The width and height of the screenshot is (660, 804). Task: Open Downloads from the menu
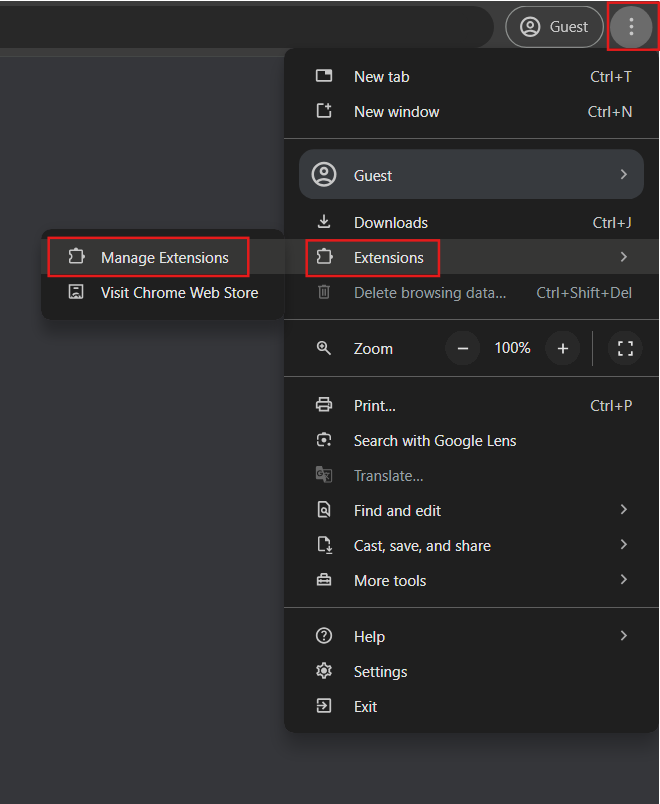point(390,223)
